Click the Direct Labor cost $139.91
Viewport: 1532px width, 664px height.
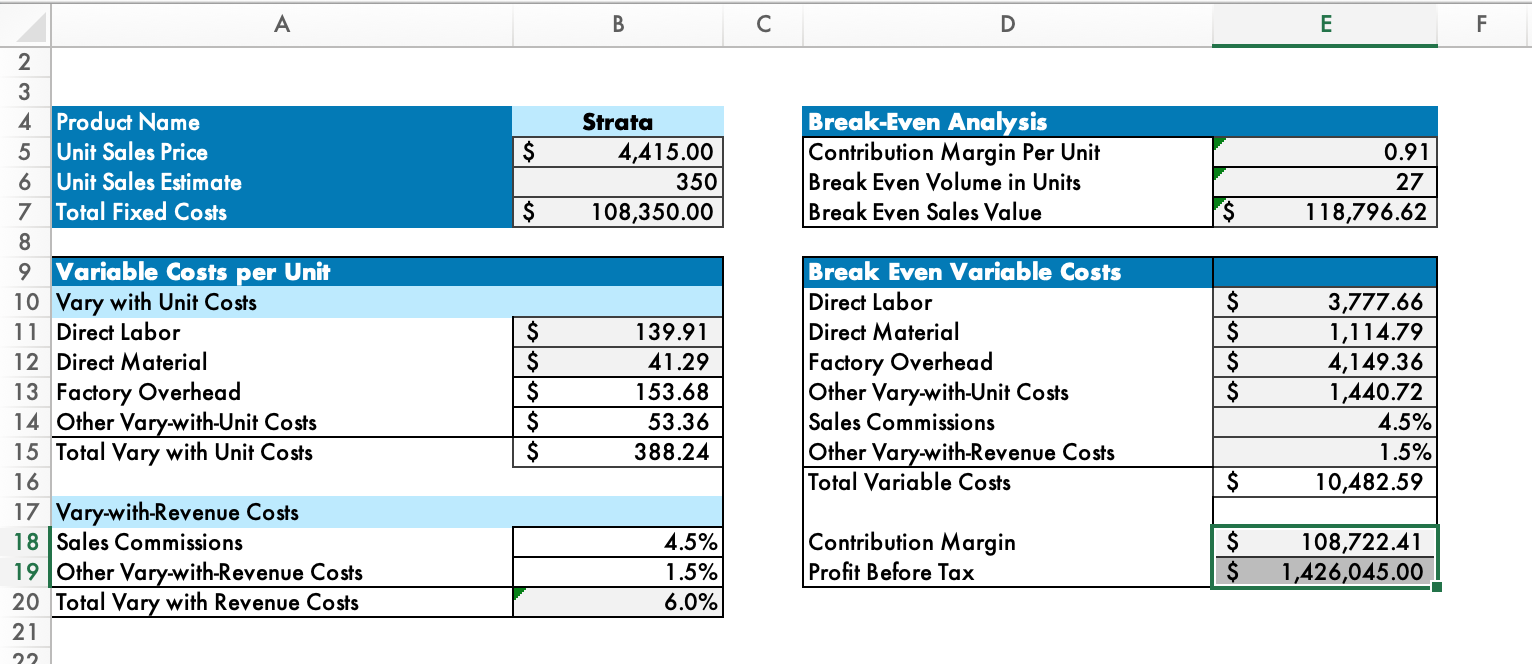pos(617,332)
